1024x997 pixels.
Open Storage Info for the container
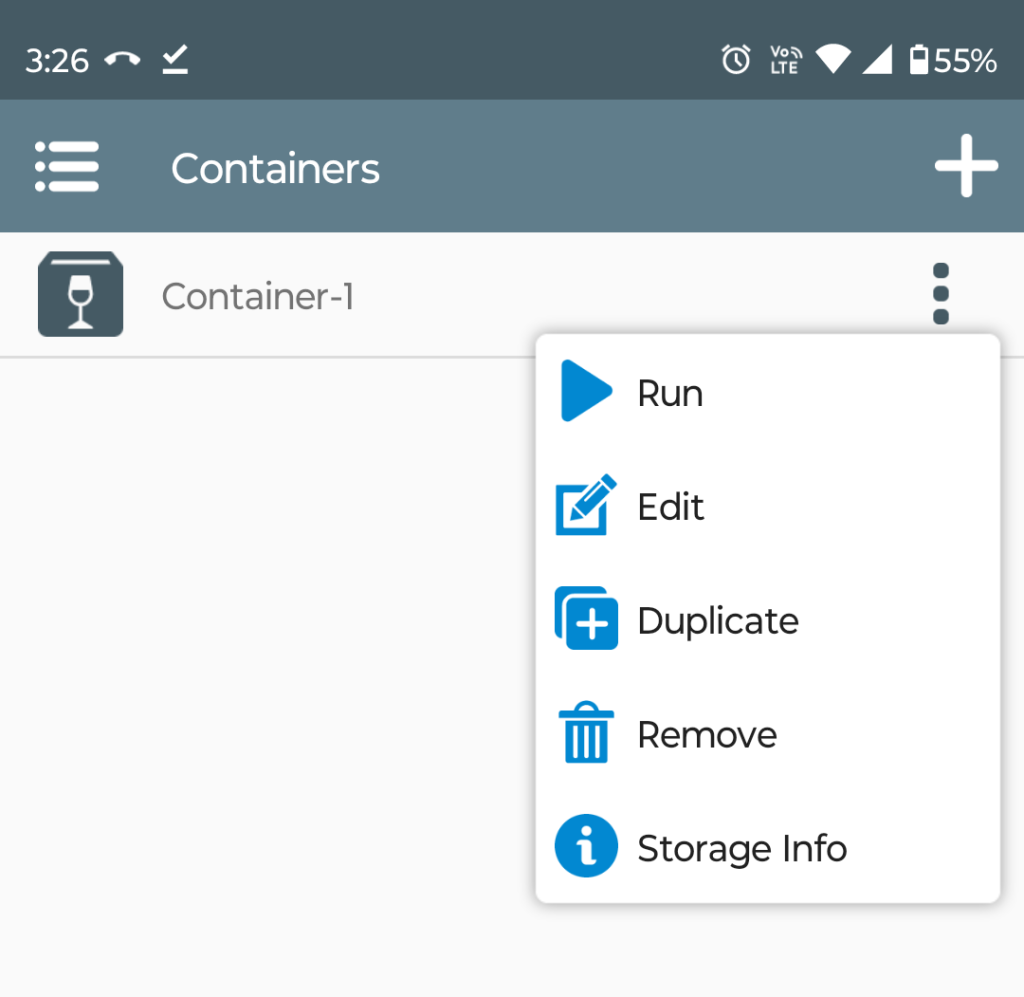click(742, 846)
